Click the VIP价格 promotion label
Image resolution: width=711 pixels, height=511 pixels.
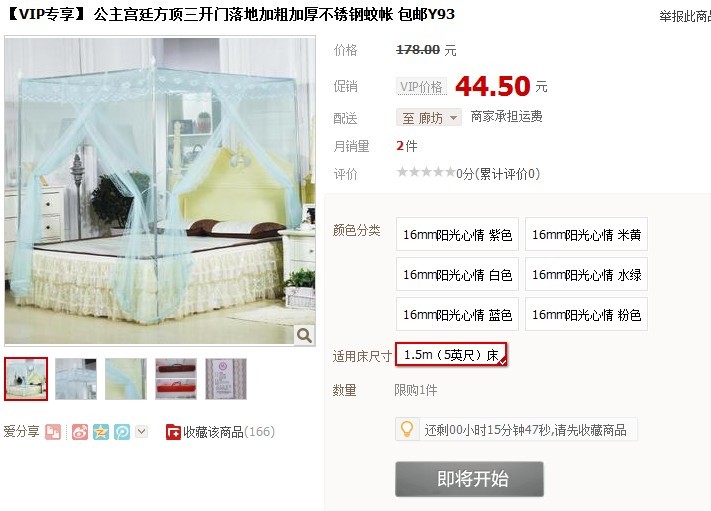[421, 86]
